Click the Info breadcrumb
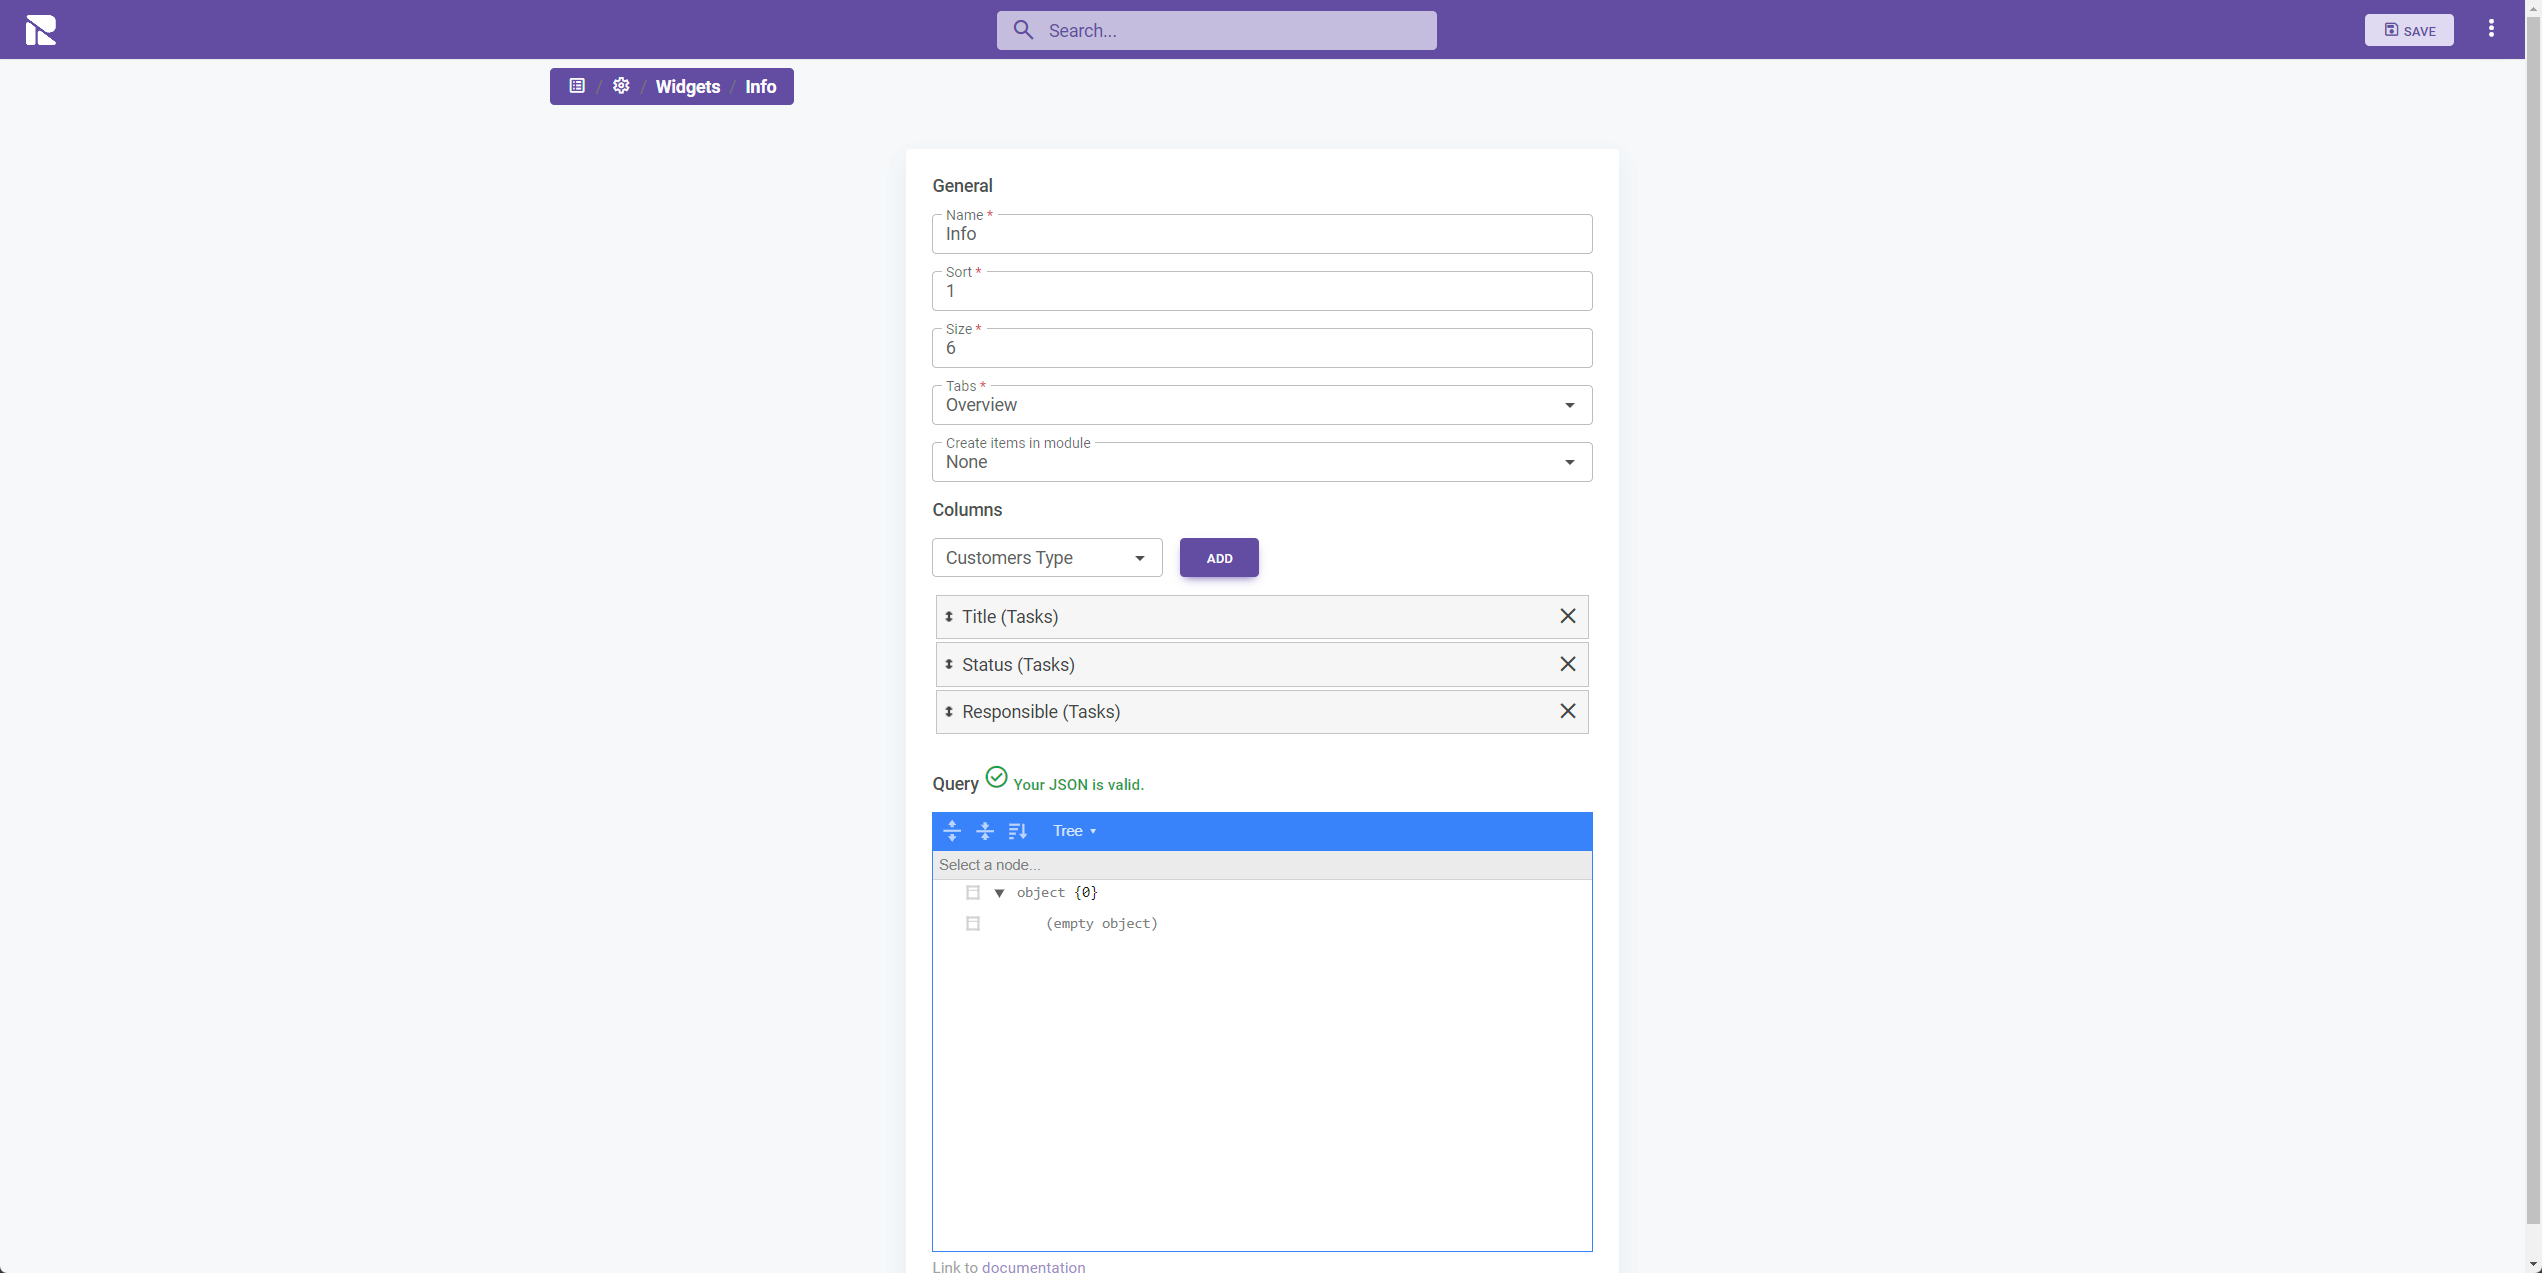Screen dimensions: 2542x1273 [x=761, y=87]
